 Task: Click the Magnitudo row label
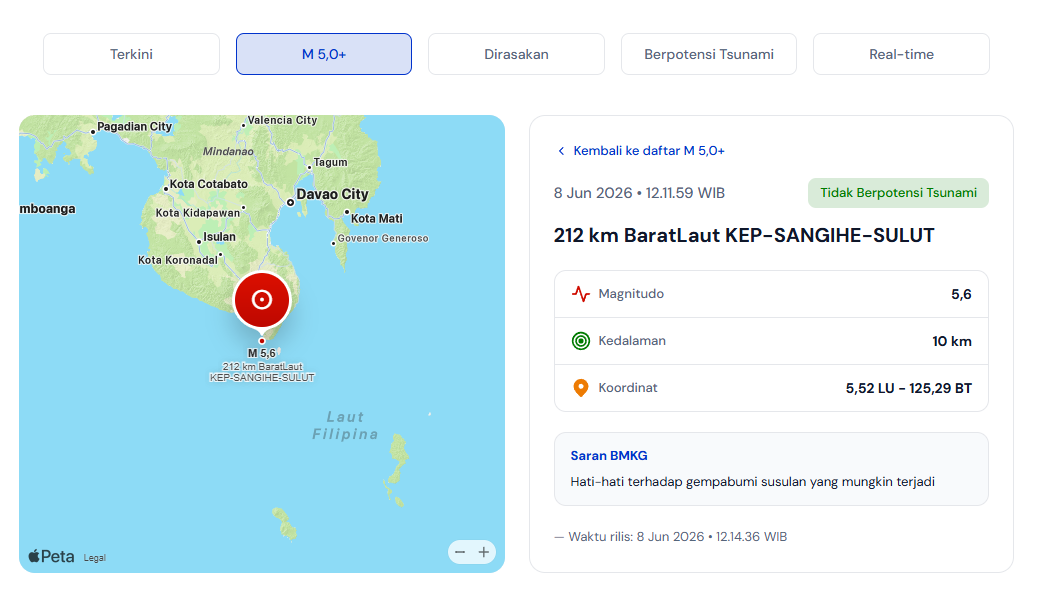631,294
